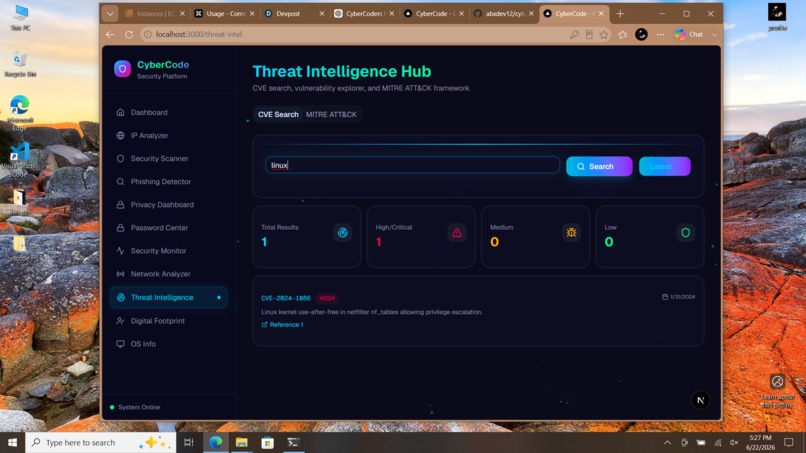806x453 pixels.
Task: Open the browser profile avatar
Action: pos(641,34)
